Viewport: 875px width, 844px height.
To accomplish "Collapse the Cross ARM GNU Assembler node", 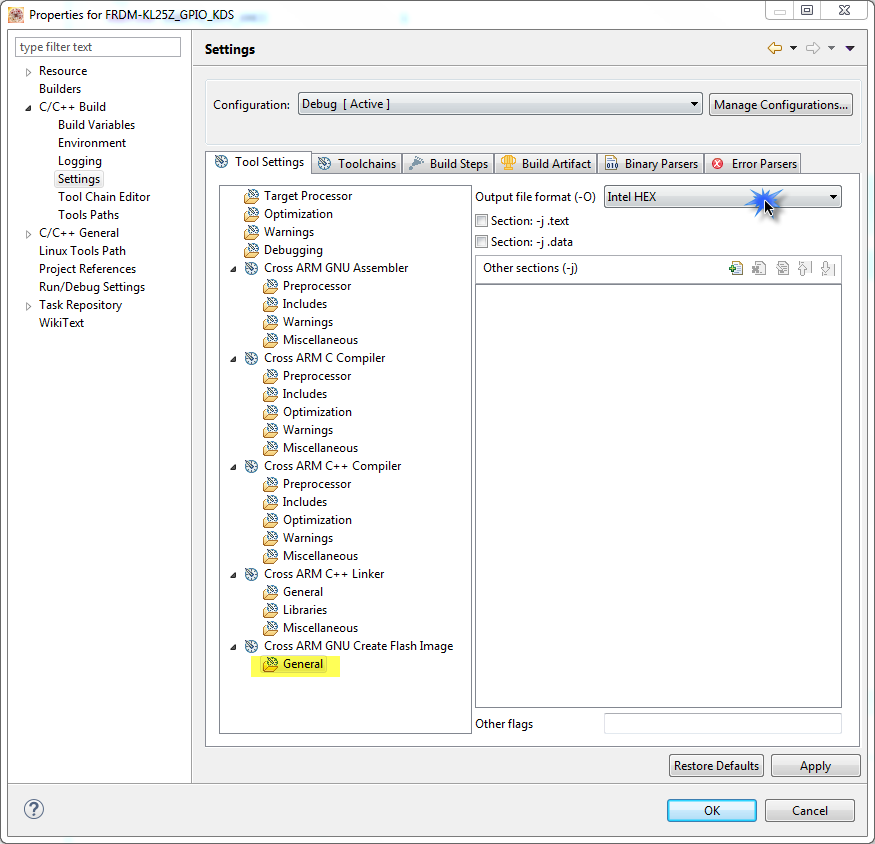I will [233, 269].
